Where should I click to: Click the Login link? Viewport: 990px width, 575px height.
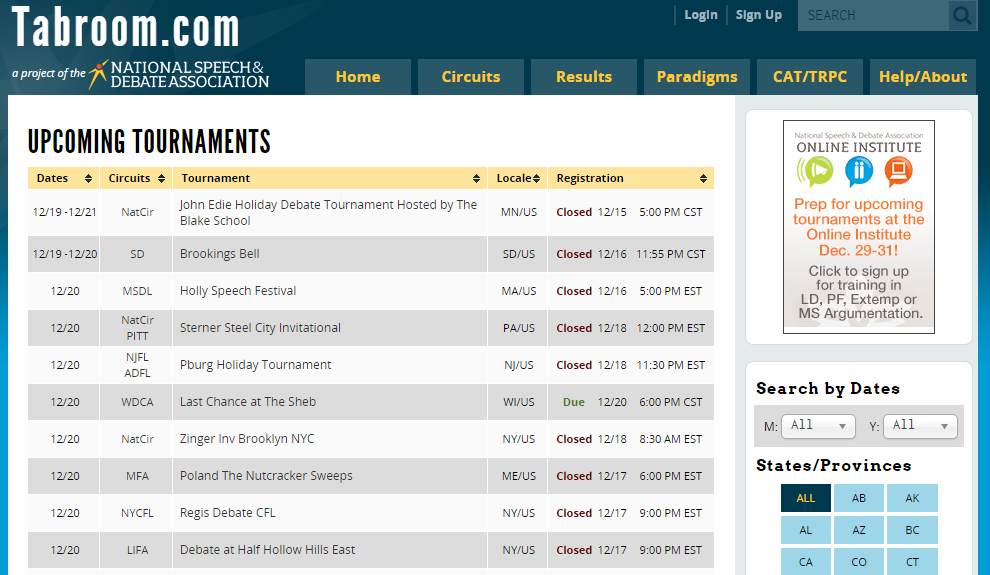point(700,15)
